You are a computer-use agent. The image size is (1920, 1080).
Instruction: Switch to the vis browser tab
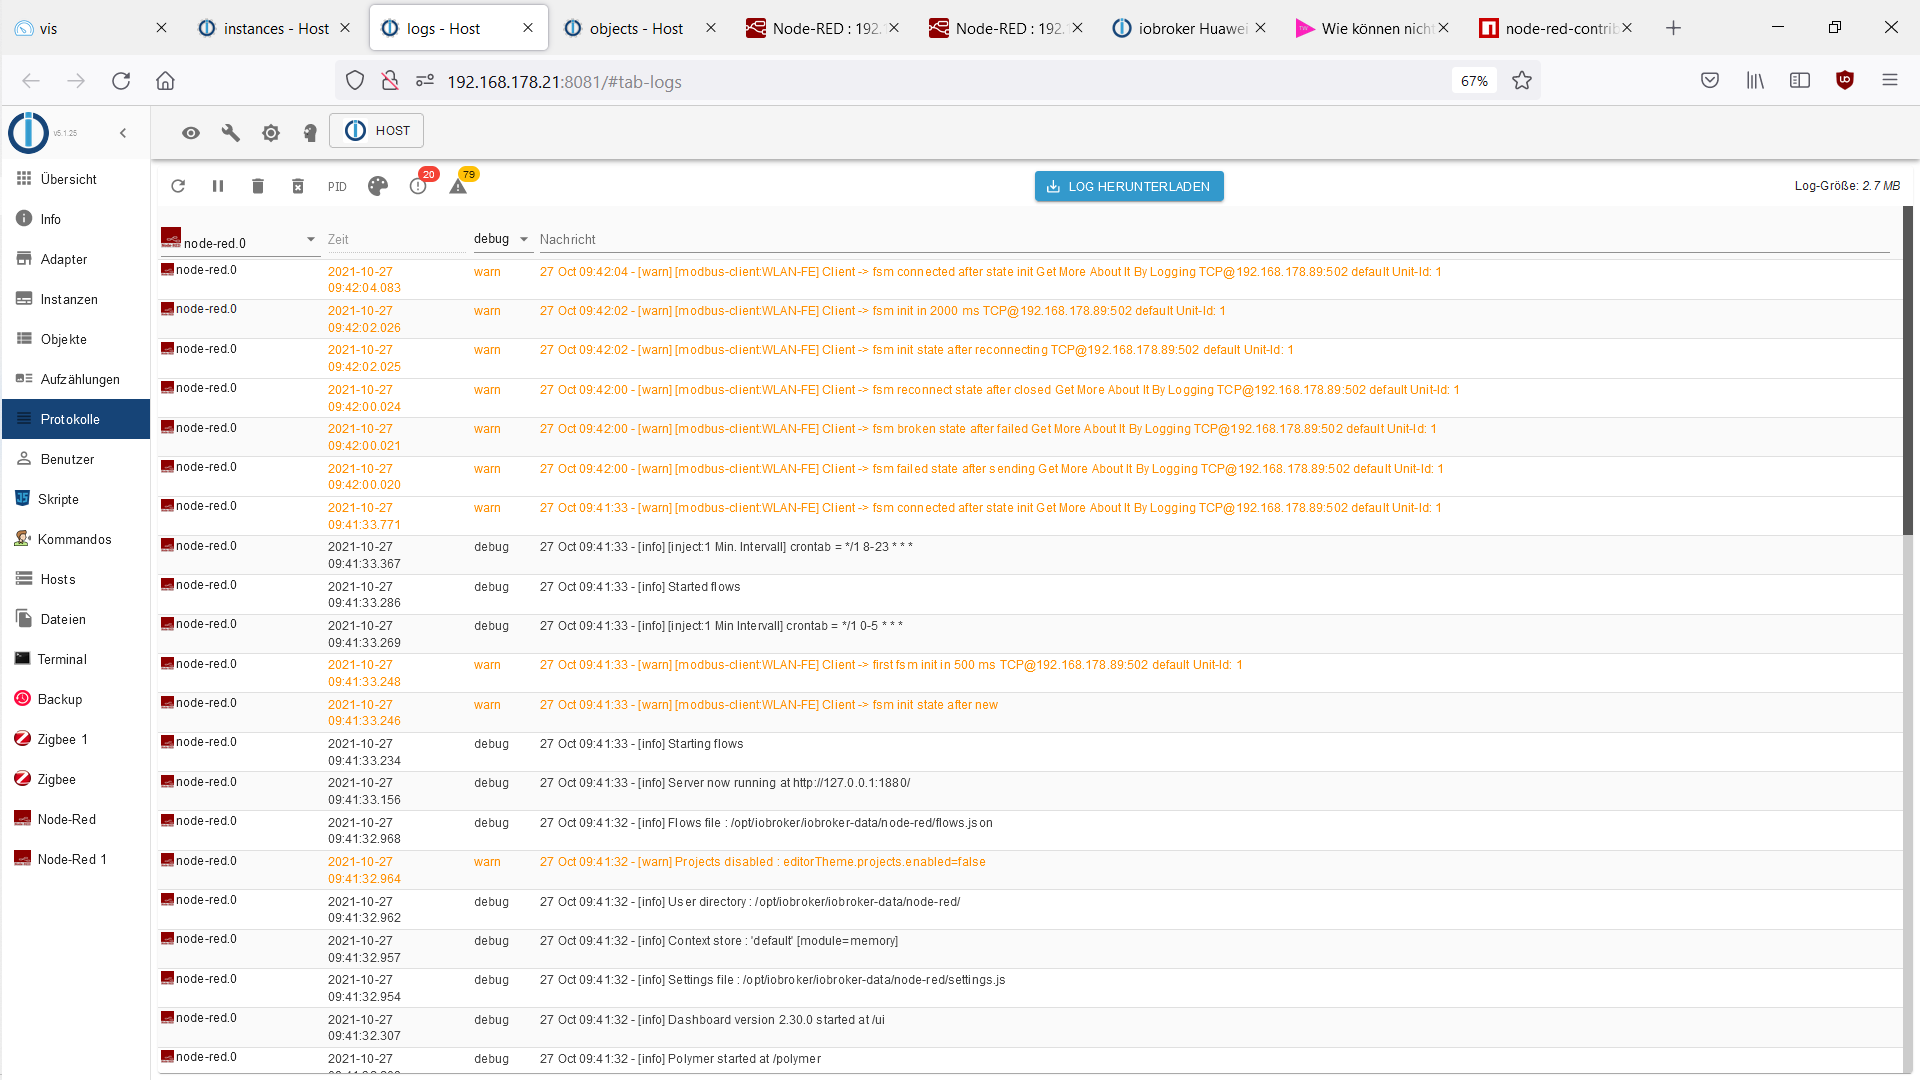coord(90,28)
